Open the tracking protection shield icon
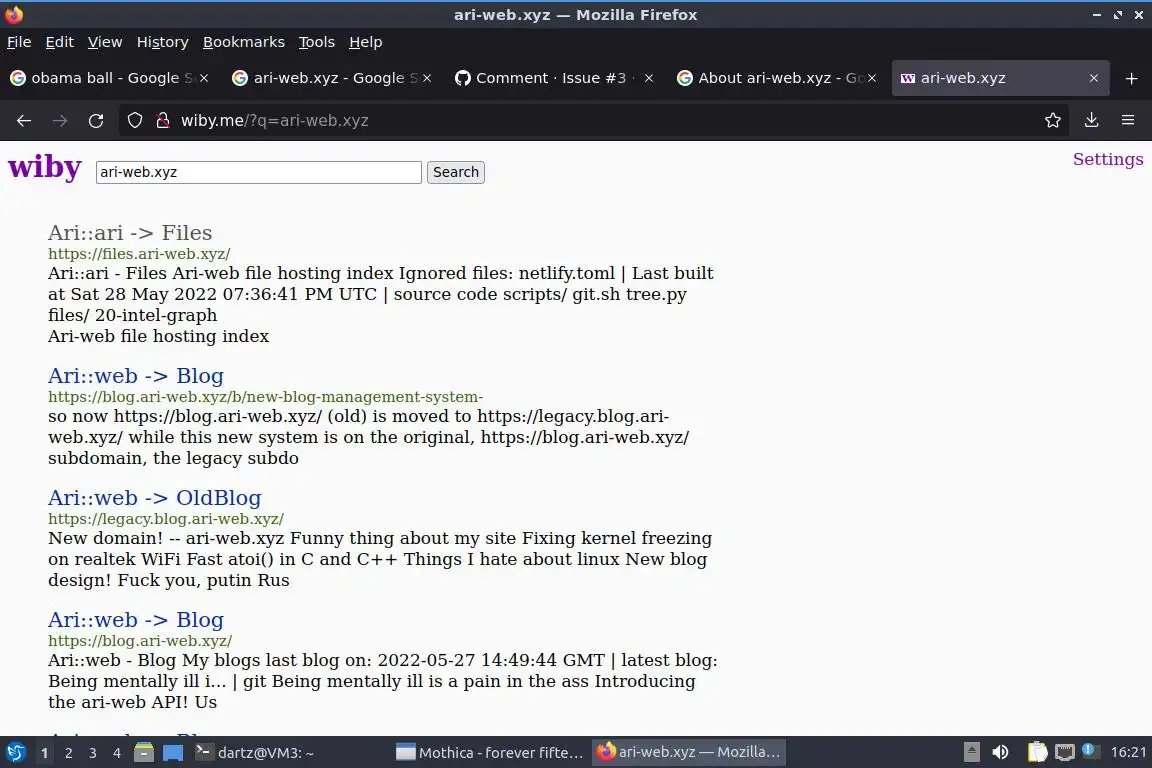Screen dimensions: 1152x768 (134, 121)
